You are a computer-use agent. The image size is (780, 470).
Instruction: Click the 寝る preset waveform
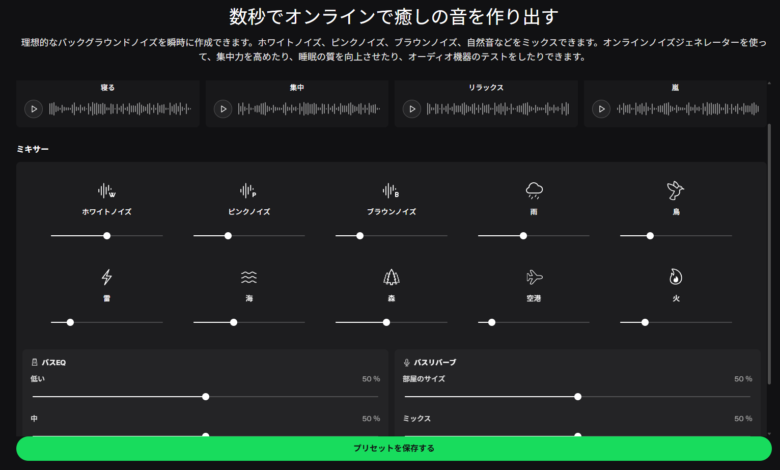[119, 109]
